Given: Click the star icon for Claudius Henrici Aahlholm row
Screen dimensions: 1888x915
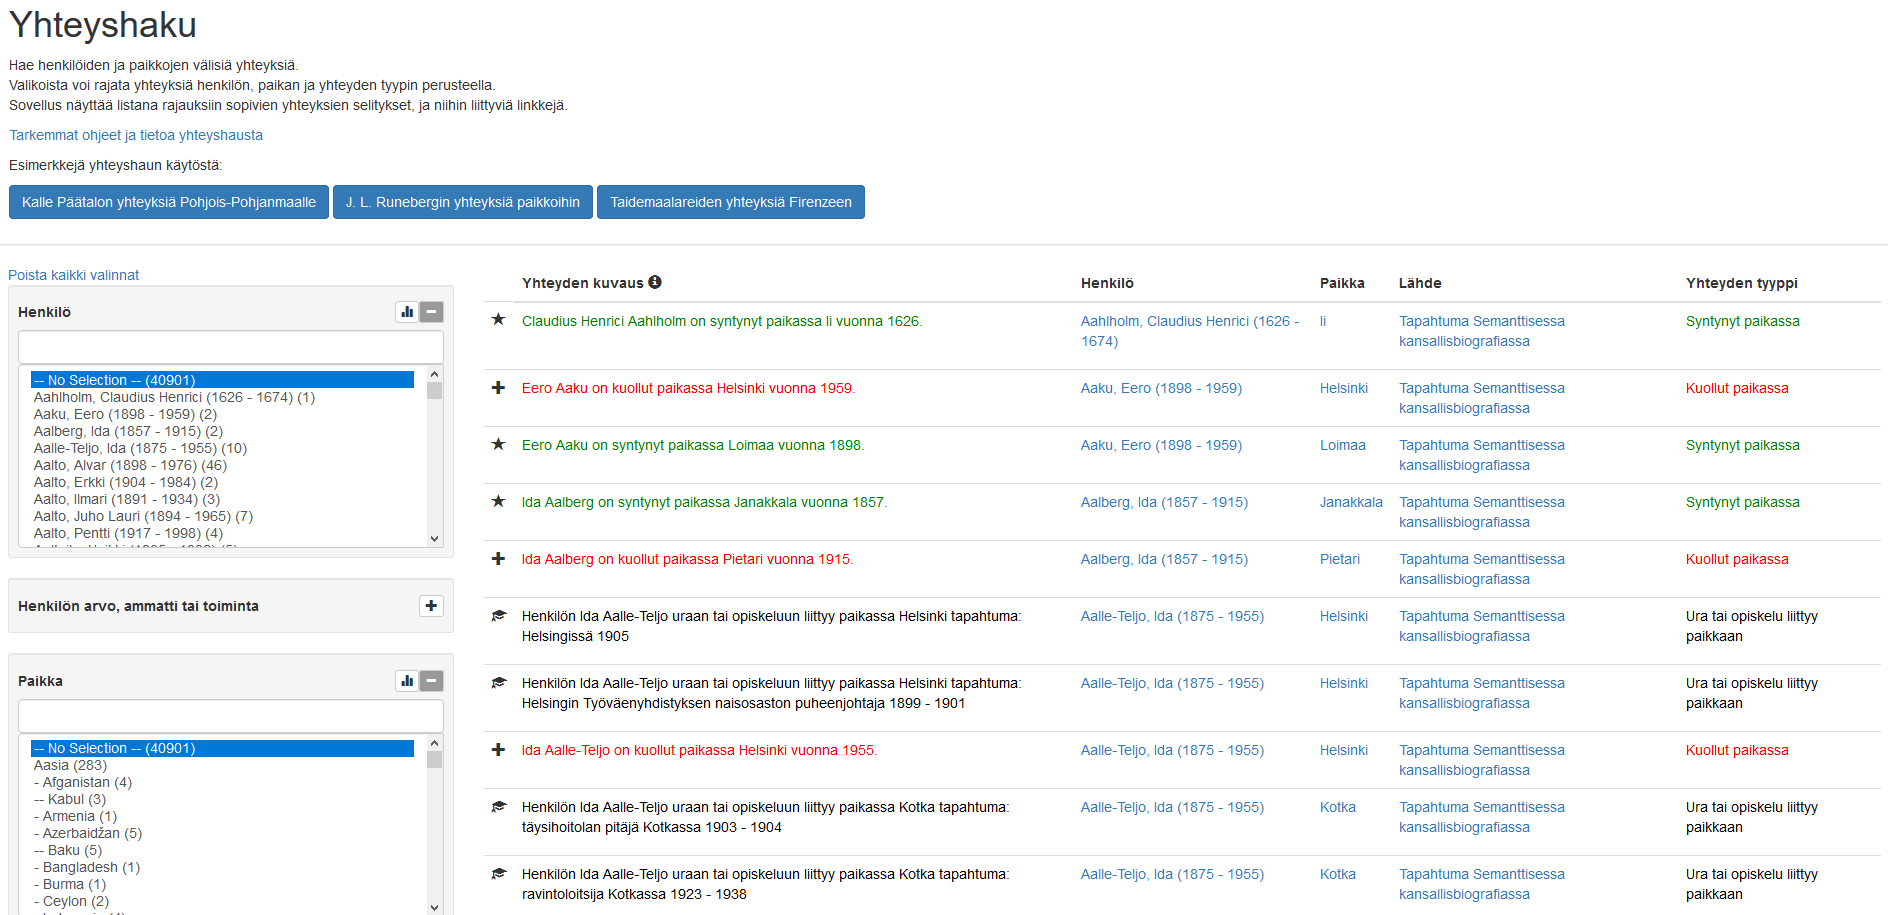Looking at the screenshot, I should coord(498,320).
